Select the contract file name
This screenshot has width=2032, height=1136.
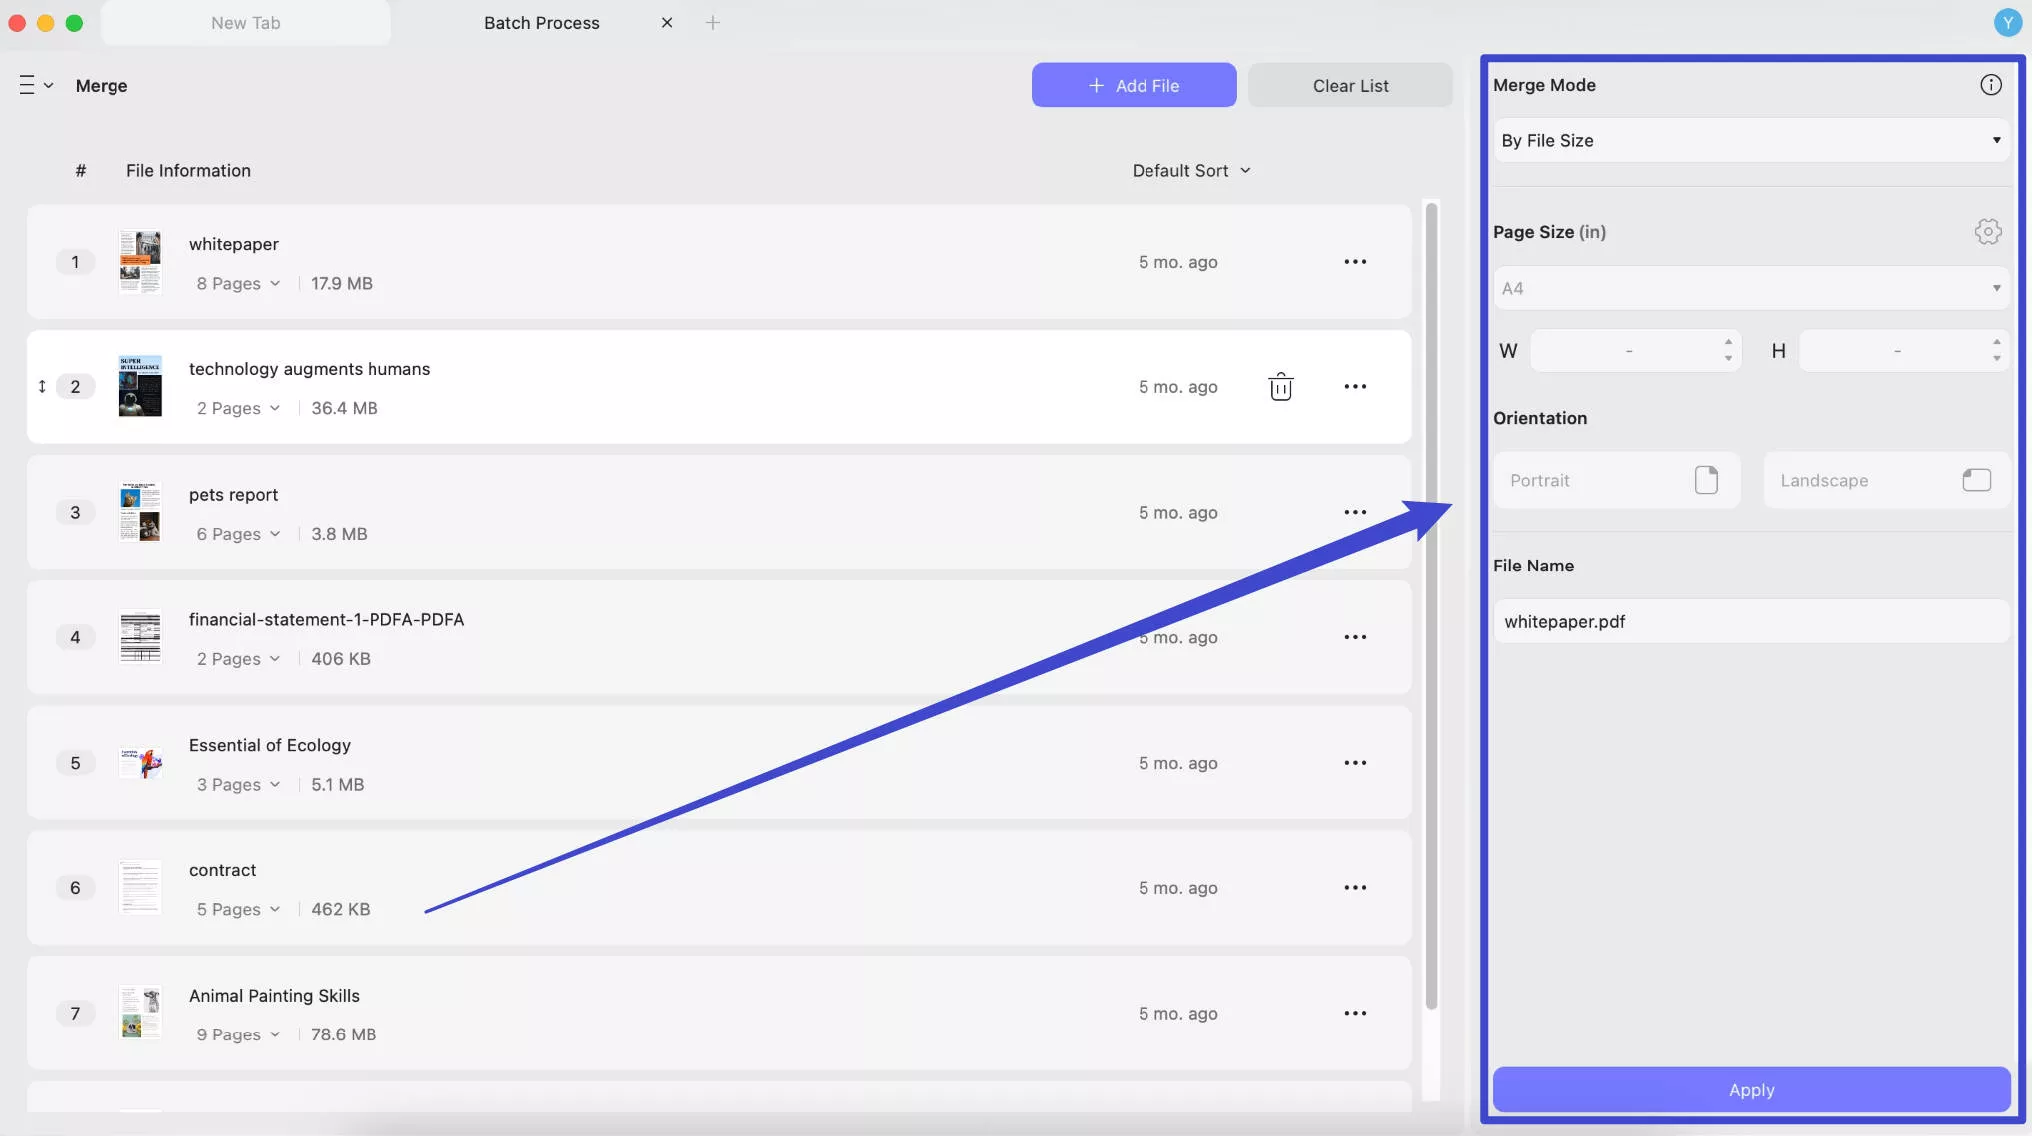click(222, 871)
